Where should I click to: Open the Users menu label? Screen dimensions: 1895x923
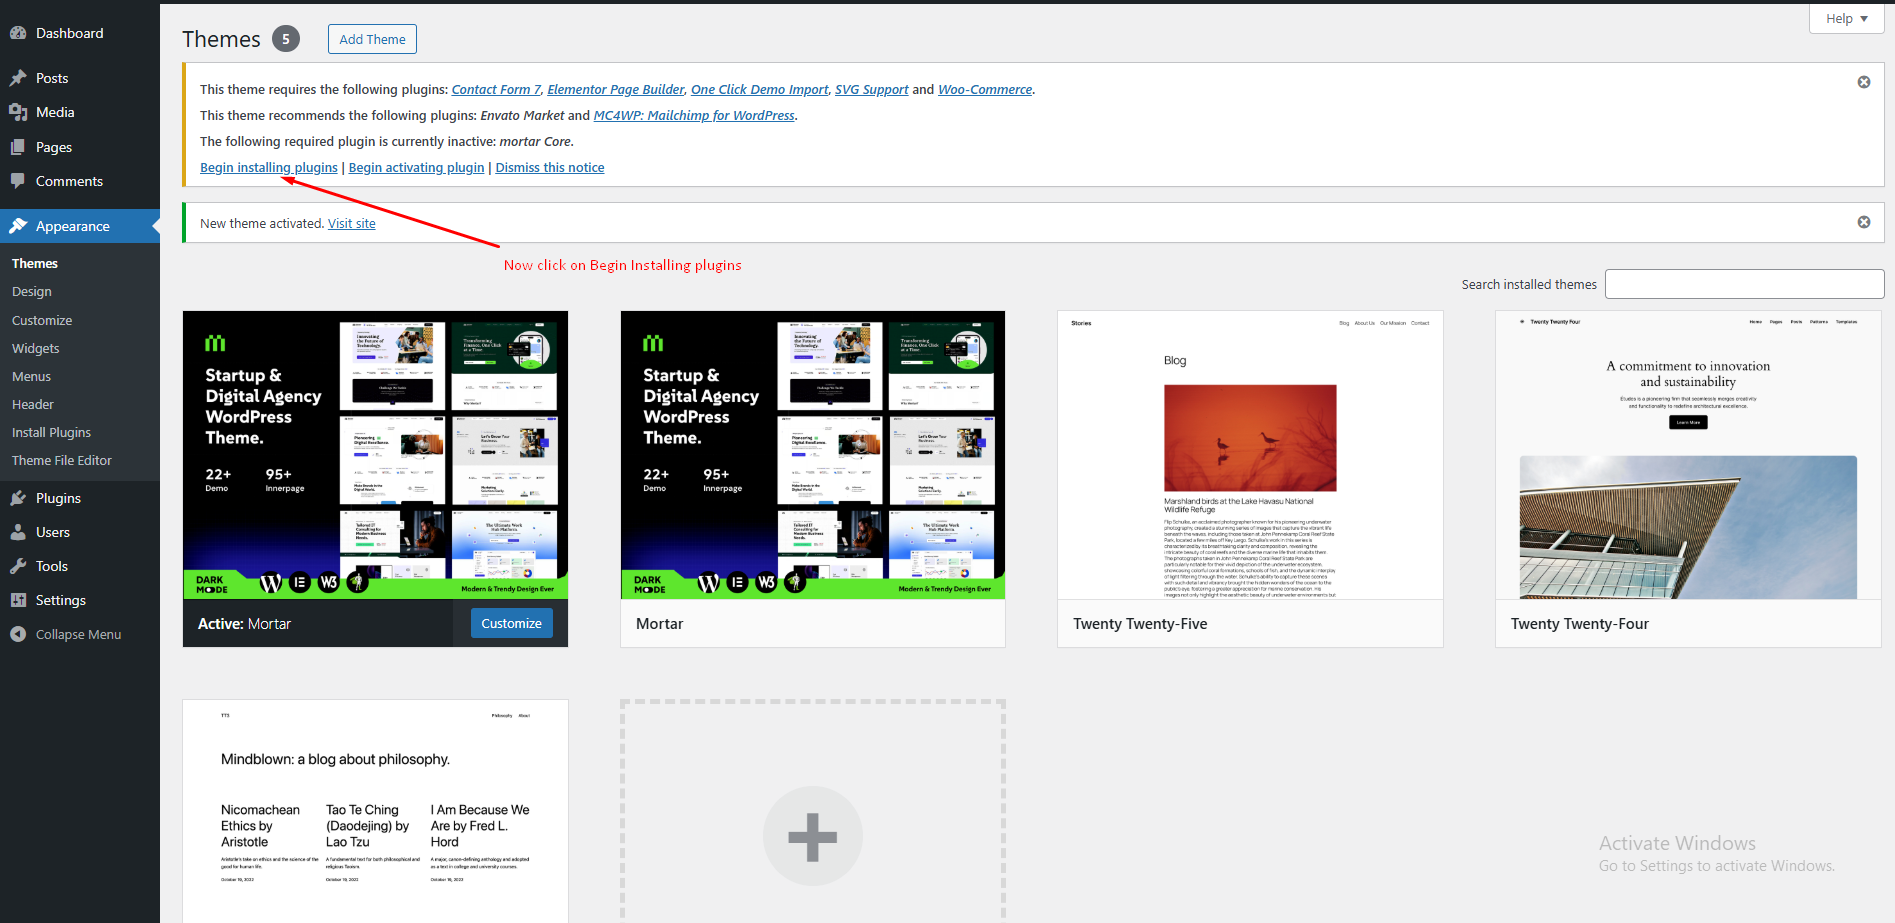[53, 532]
